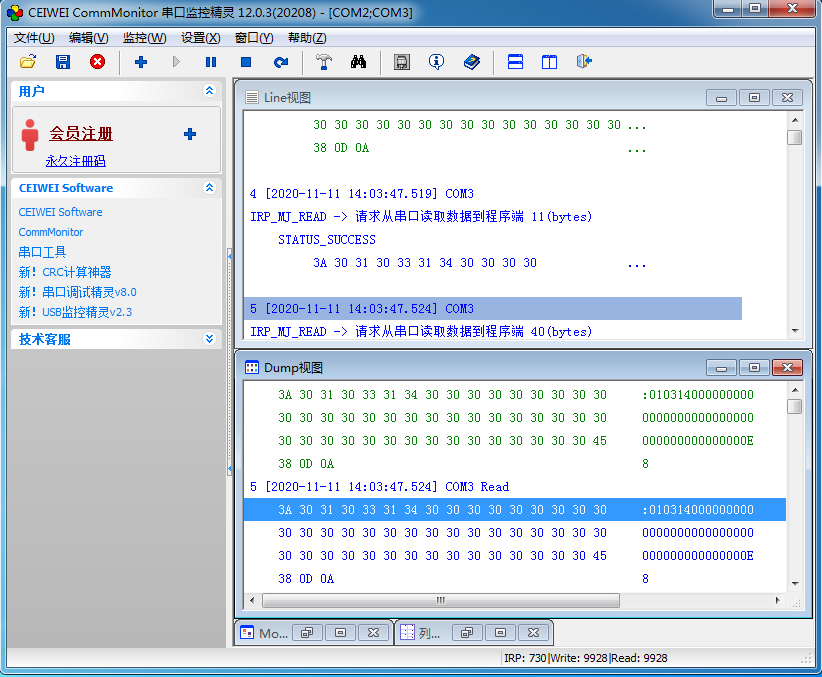Click Dump视图 vertical scrollbar down arrow
Screen dimensions: 822x677
795,584
